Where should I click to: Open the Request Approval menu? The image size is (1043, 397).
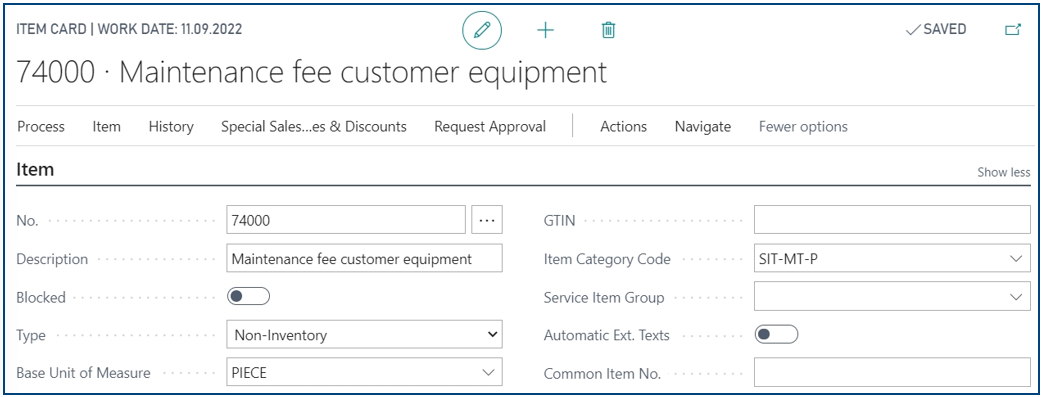(490, 126)
